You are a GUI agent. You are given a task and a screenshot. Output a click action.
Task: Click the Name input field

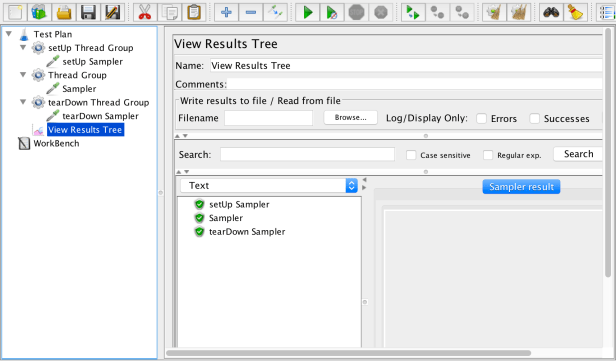[x=406, y=66]
